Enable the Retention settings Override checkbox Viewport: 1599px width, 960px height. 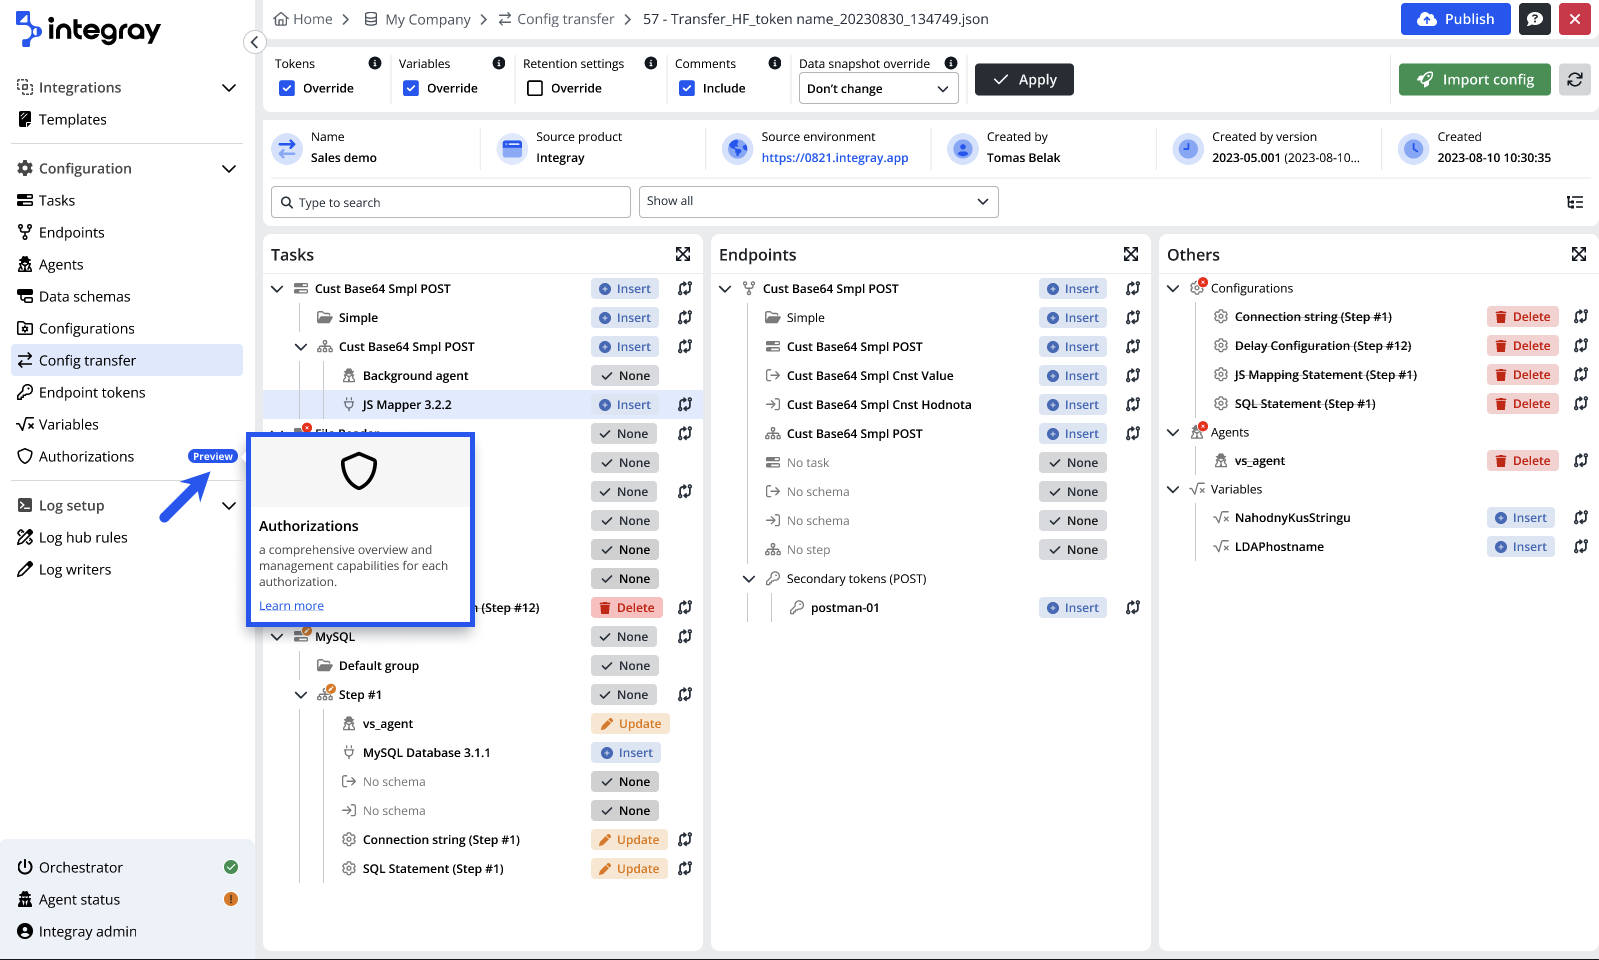click(x=535, y=88)
